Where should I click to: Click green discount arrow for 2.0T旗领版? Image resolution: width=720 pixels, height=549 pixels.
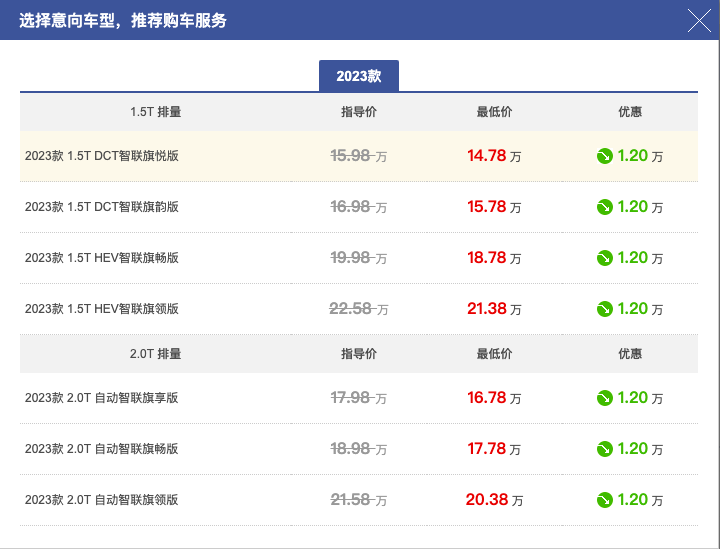coord(605,500)
